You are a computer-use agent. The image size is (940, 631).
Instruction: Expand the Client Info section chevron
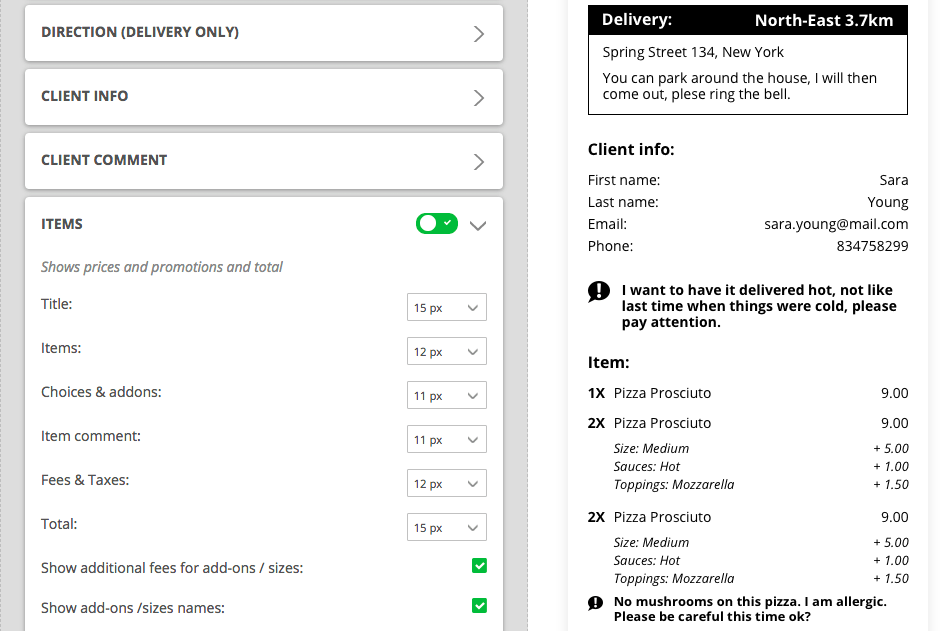(478, 97)
